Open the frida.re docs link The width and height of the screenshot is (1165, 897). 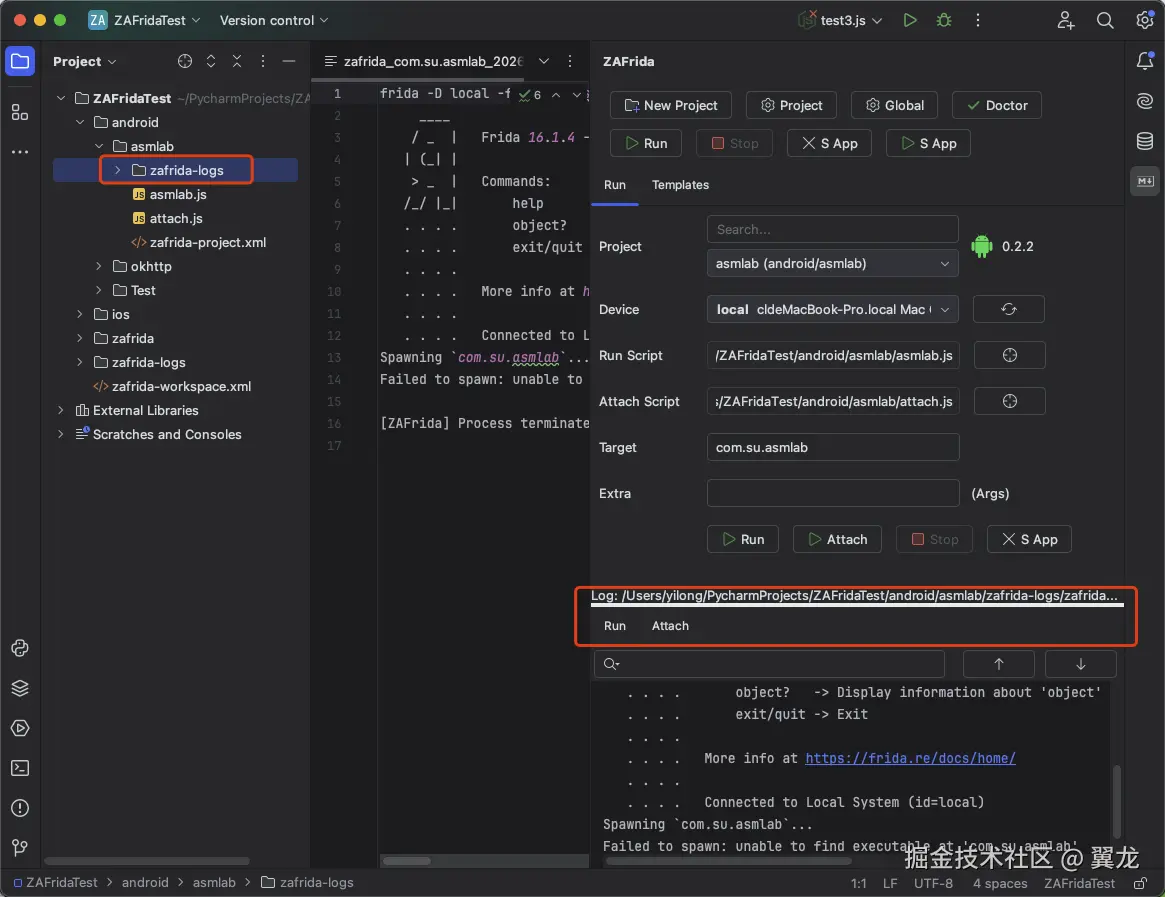click(910, 758)
